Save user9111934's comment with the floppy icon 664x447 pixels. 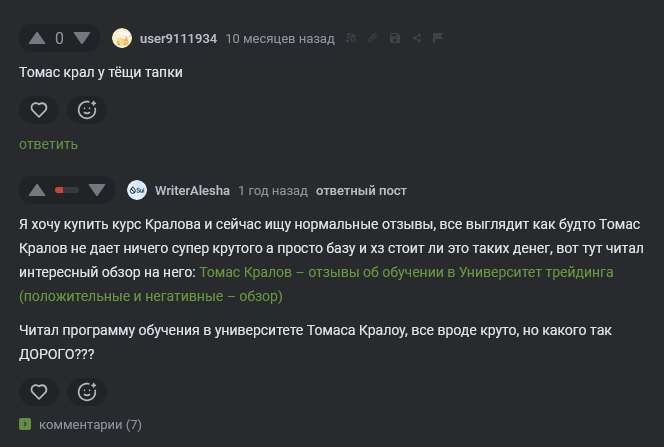(x=394, y=39)
